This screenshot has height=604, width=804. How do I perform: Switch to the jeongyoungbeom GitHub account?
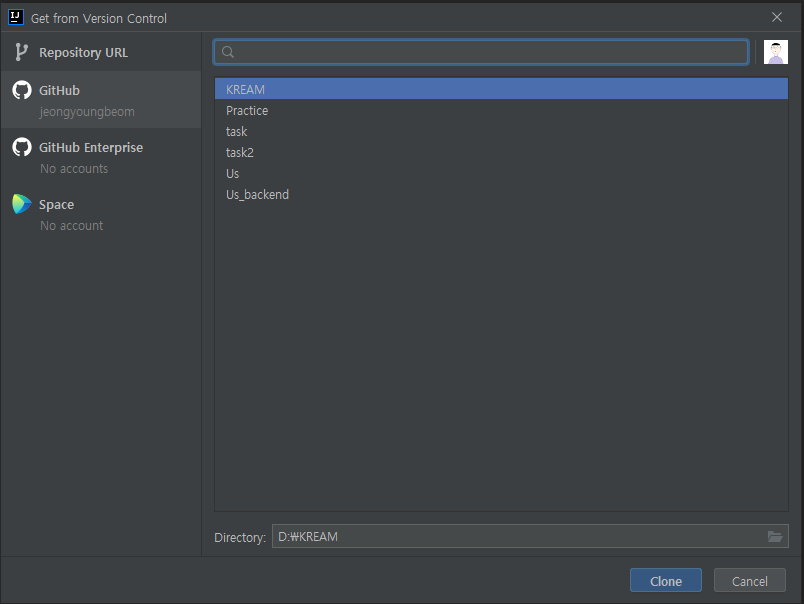point(88,111)
